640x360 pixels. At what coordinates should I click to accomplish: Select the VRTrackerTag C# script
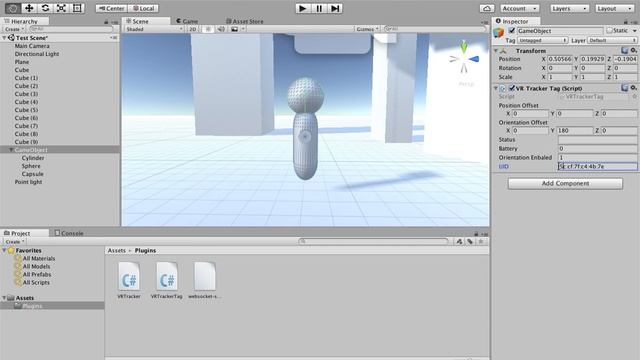[167, 281]
